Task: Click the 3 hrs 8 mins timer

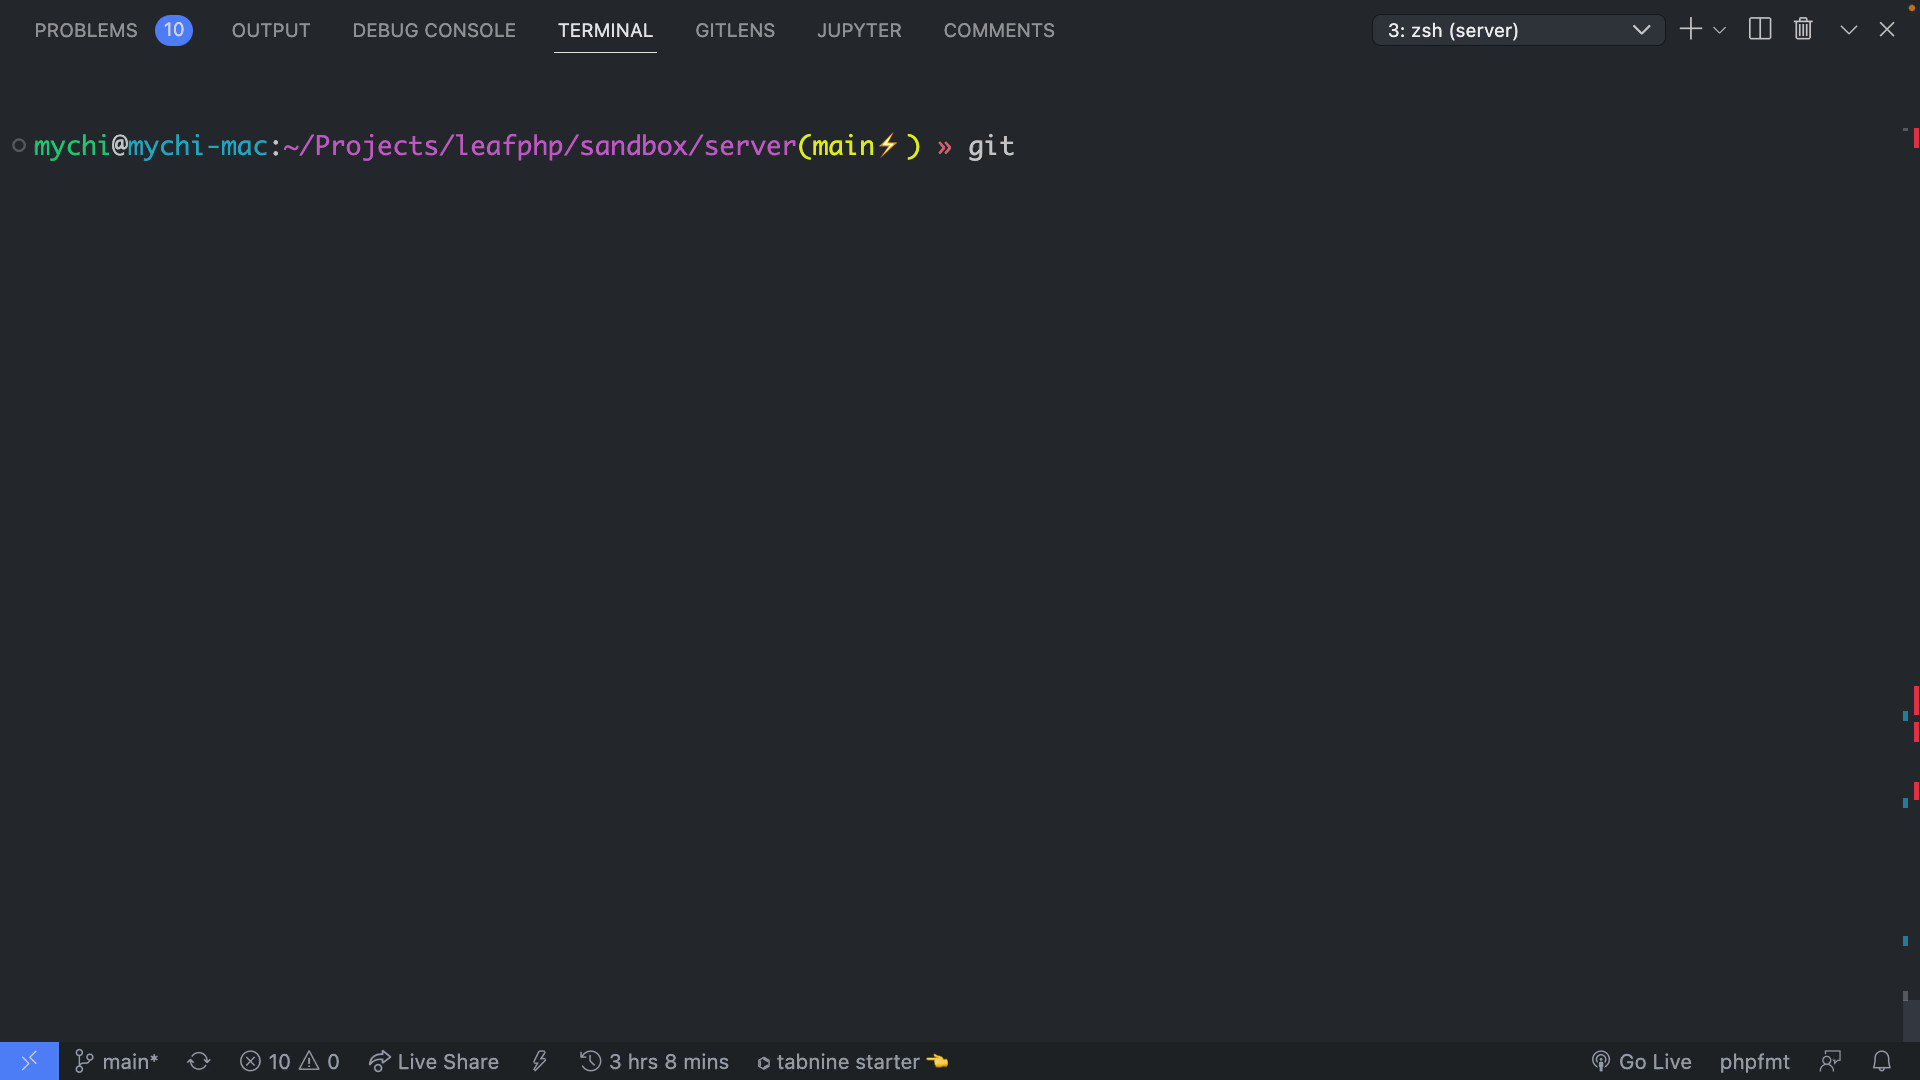Action: (655, 1062)
